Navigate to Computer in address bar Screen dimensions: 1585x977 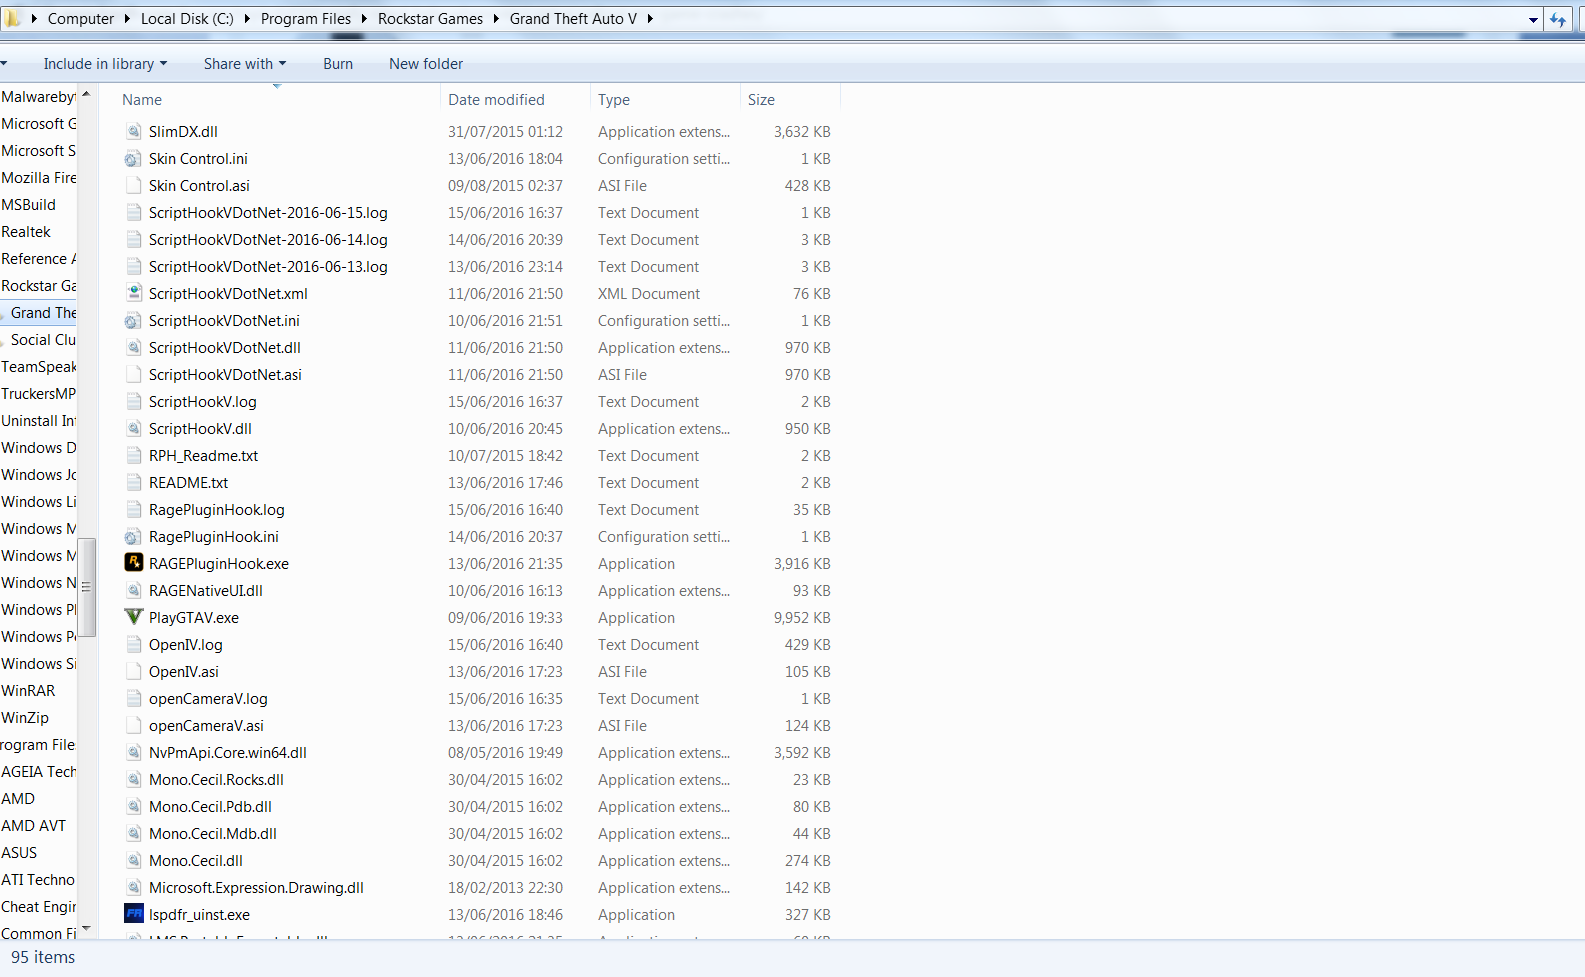pos(81,18)
